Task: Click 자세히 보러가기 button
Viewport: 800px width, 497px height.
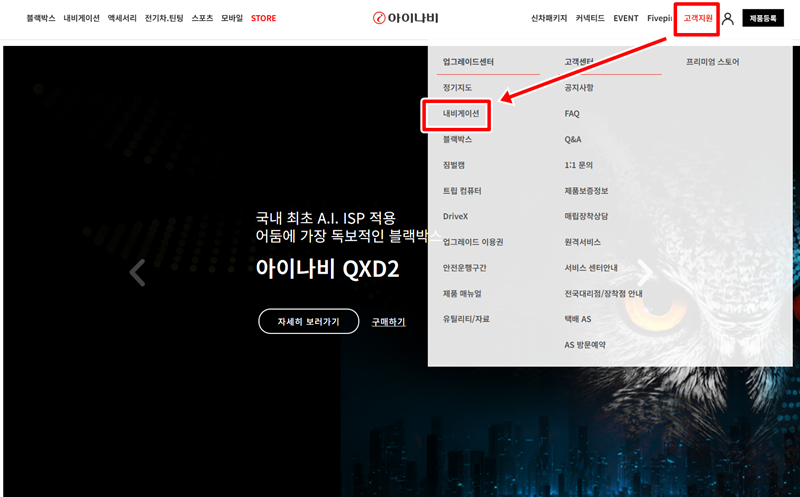Action: click(x=308, y=321)
